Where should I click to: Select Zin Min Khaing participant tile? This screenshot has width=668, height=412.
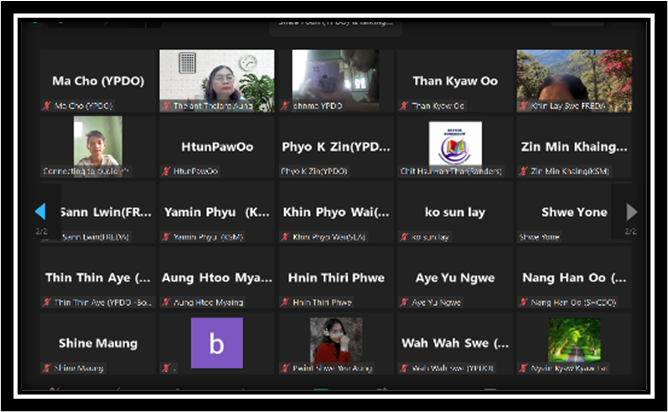(x=574, y=147)
